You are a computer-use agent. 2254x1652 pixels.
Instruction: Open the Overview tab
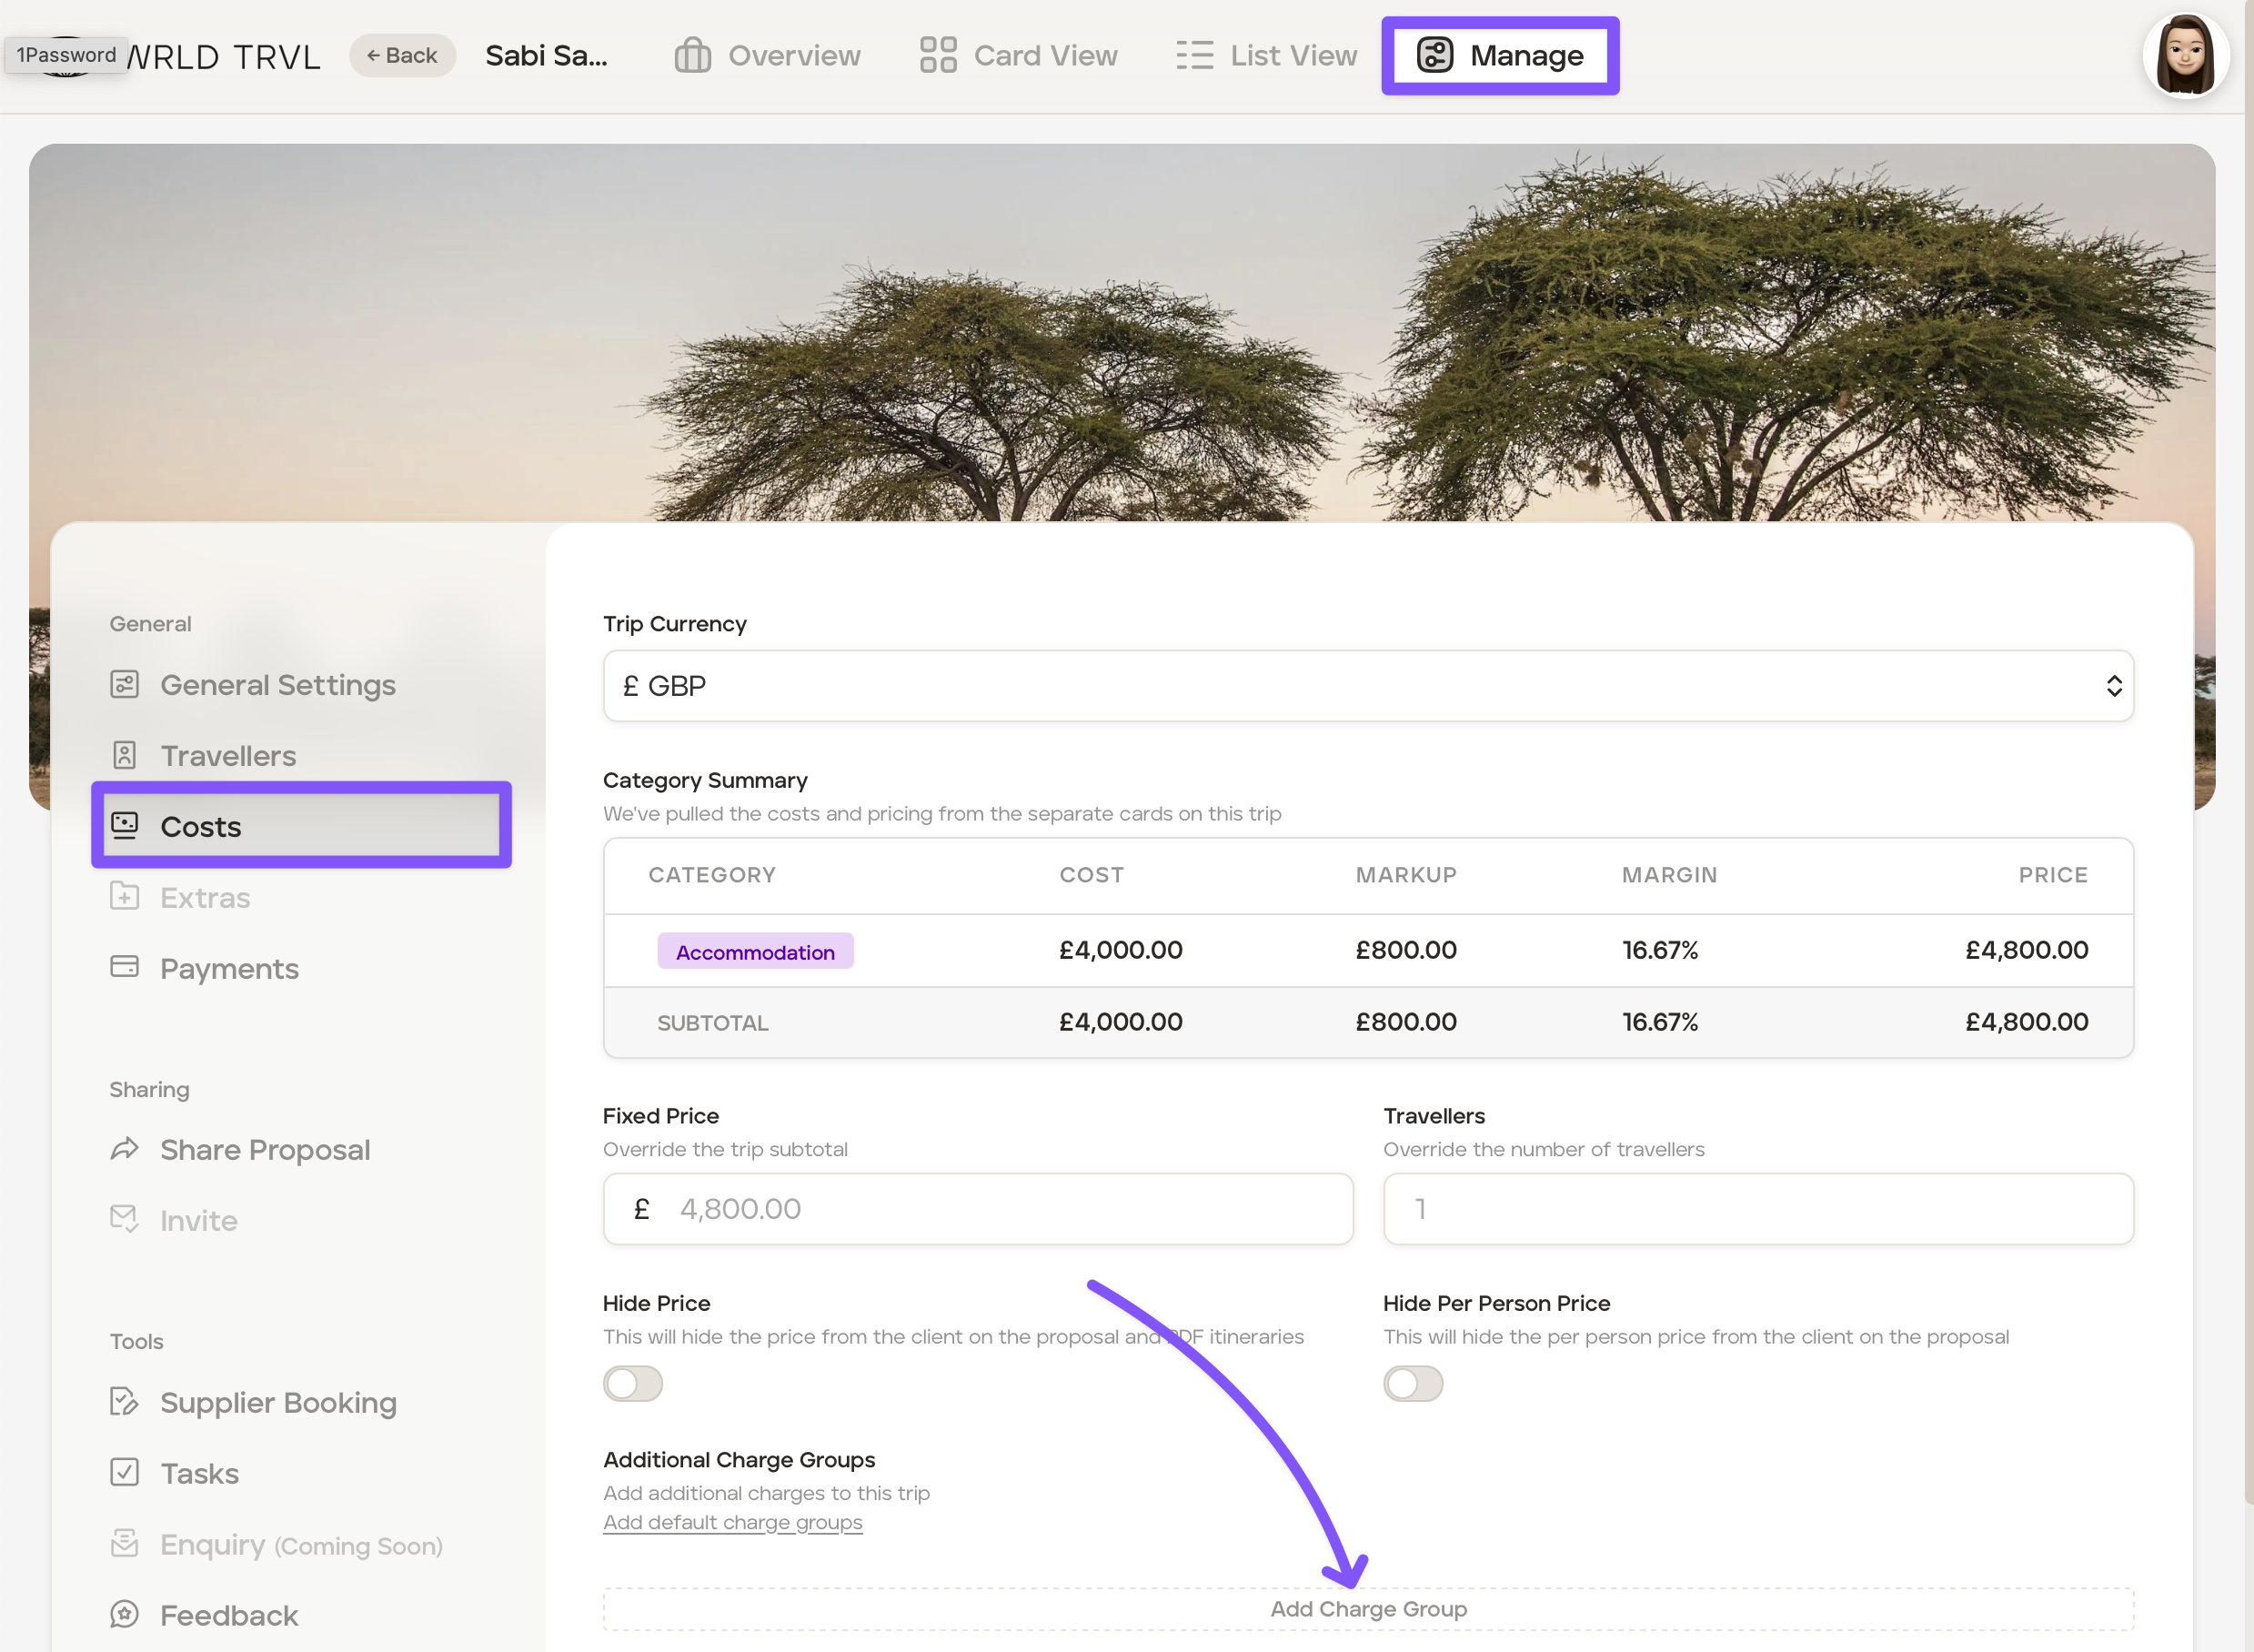[767, 56]
